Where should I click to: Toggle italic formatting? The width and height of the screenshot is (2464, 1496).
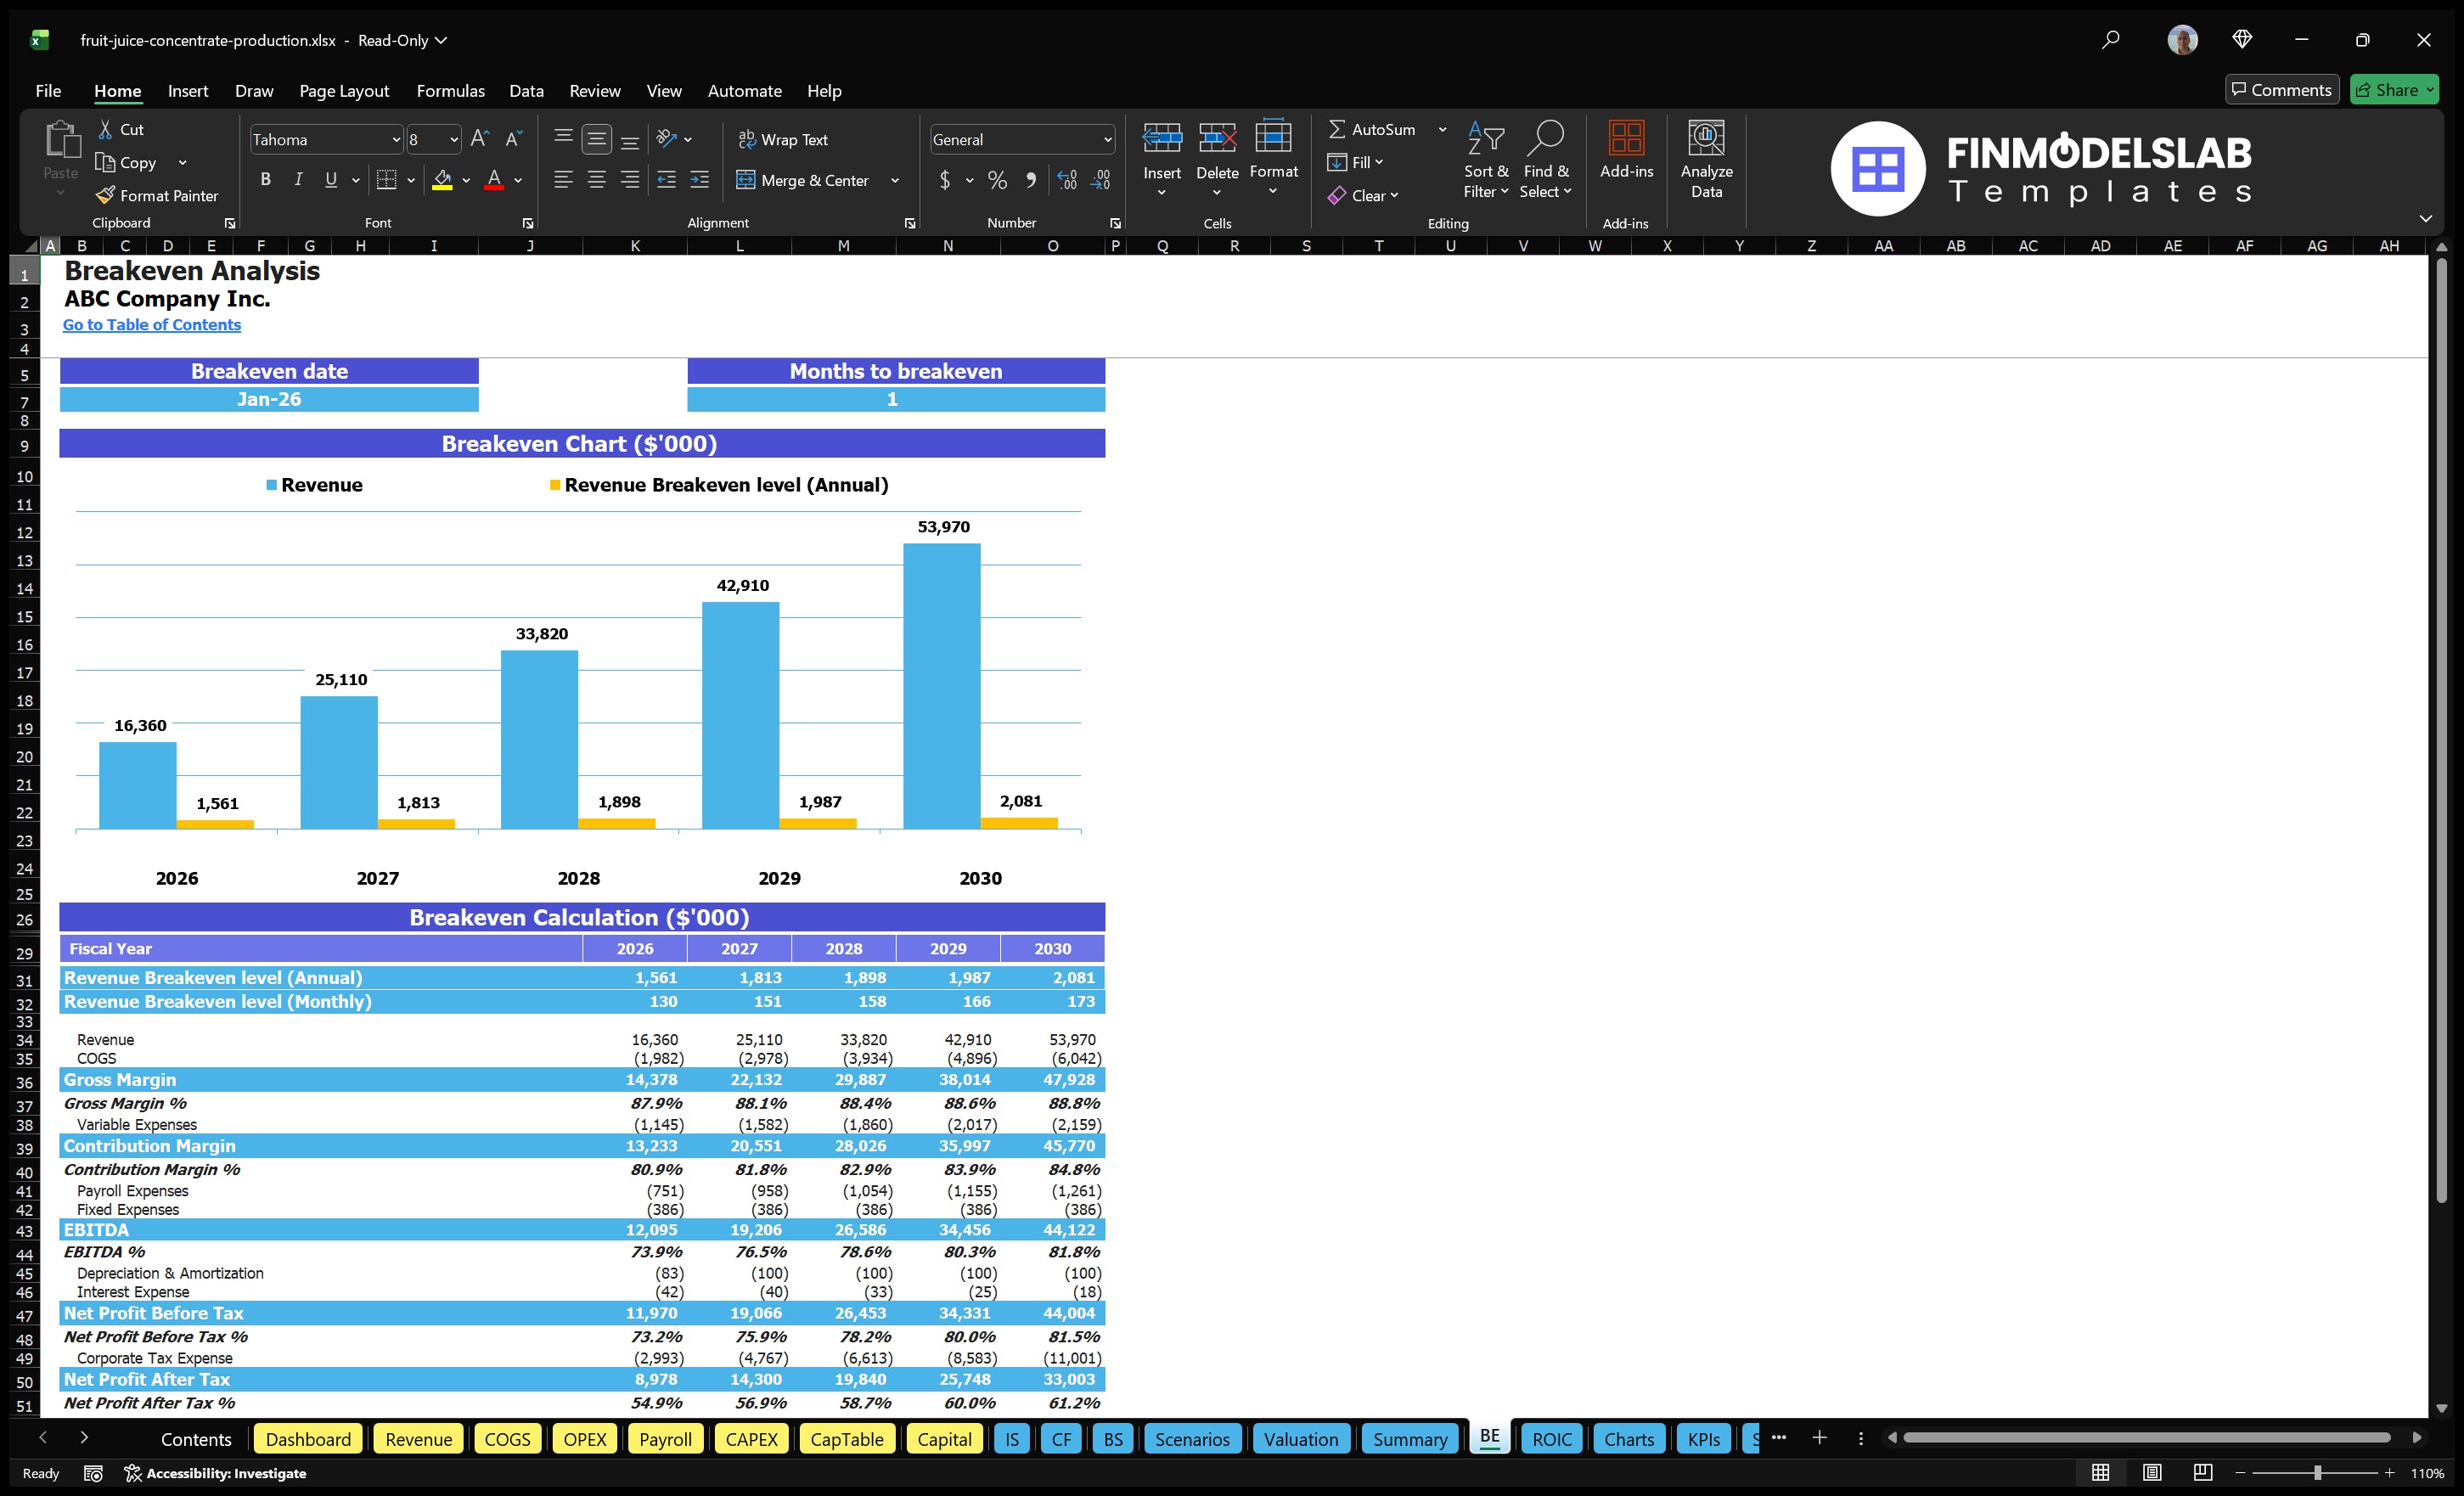[297, 179]
